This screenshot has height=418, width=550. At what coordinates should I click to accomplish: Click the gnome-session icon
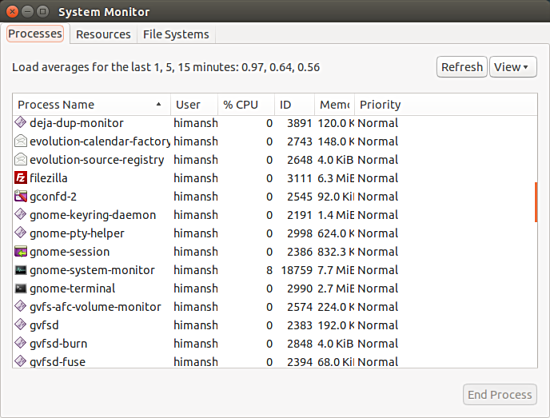(x=20, y=251)
